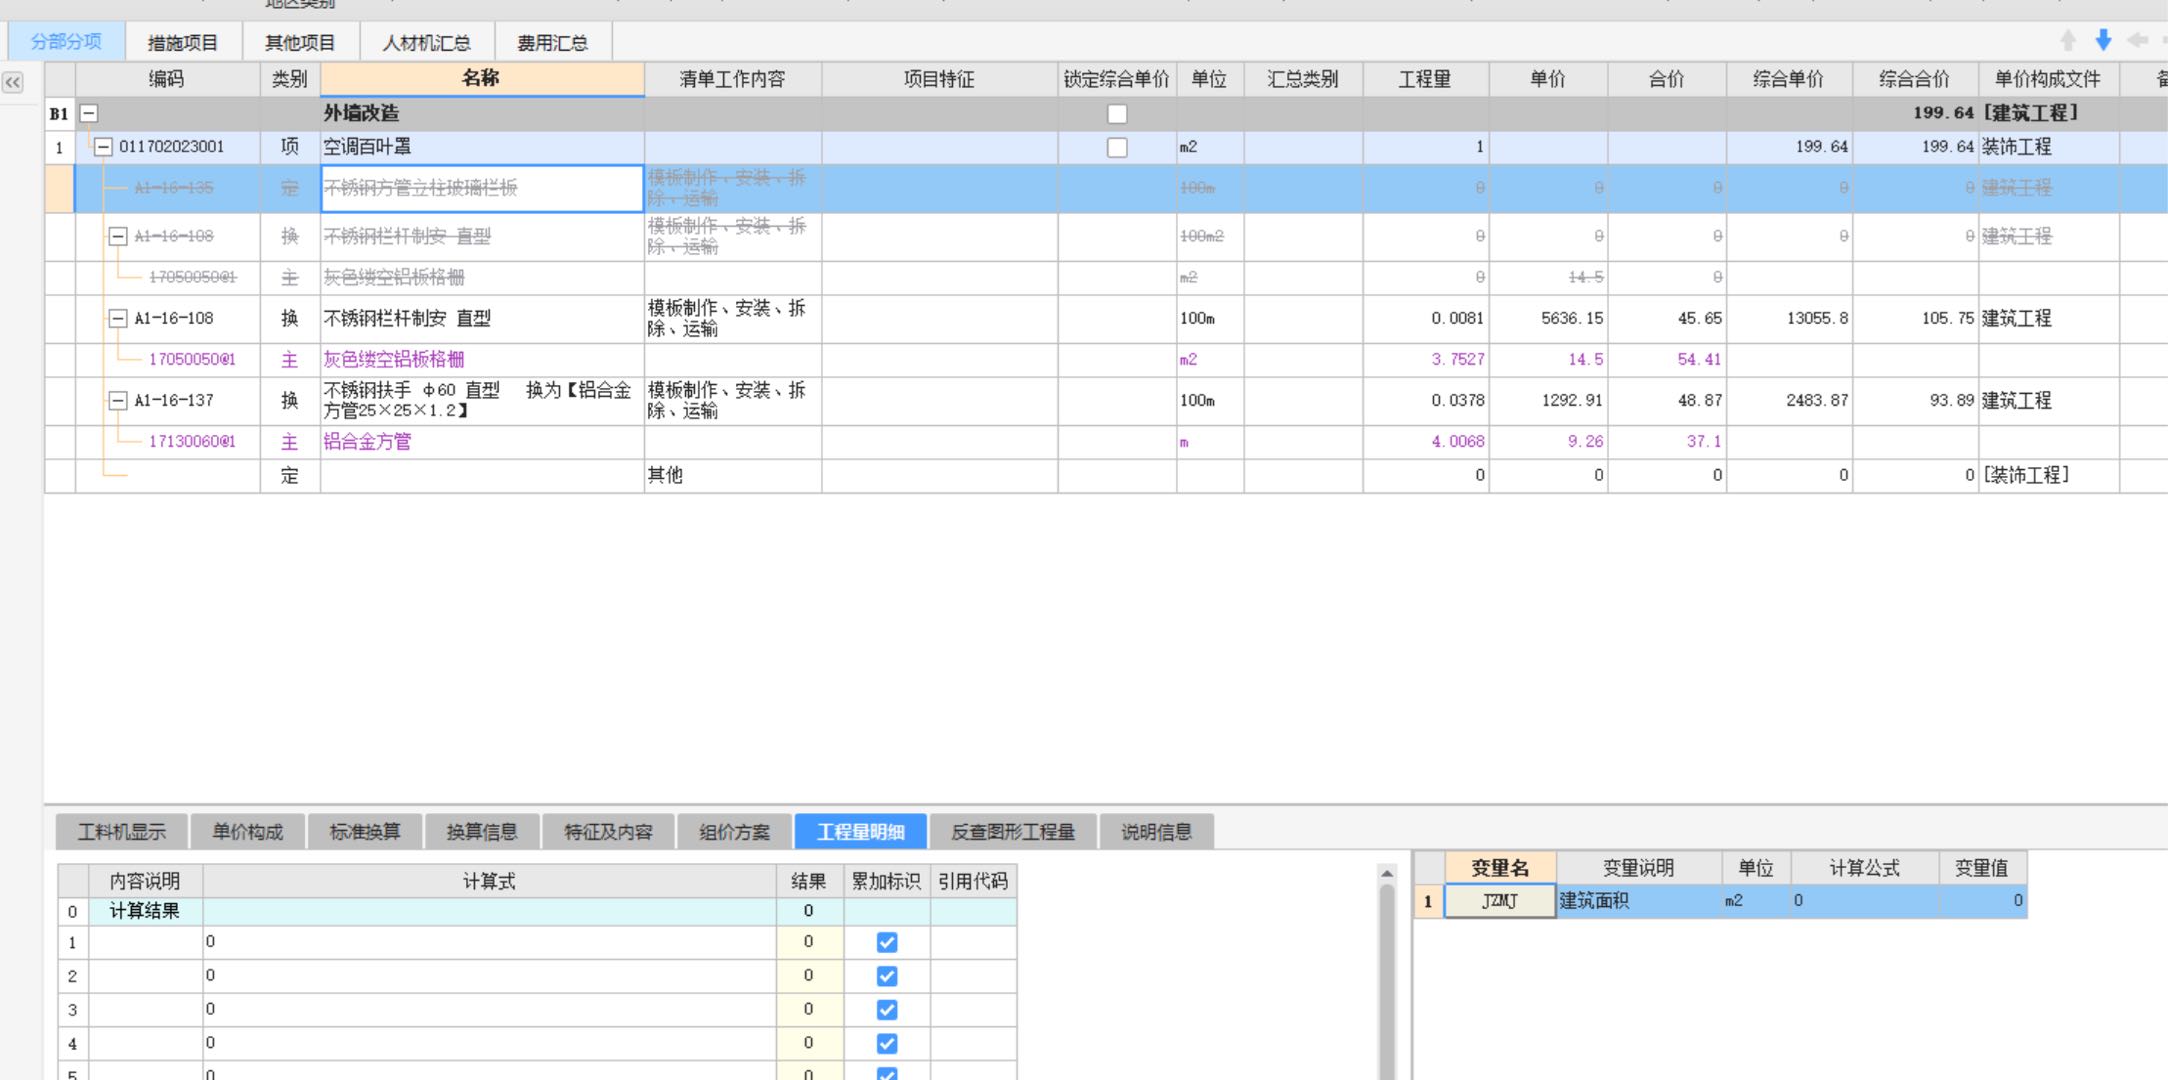The image size is (2168, 1080).
Task: Click the gray move-up arrow icon
Action: [x=2068, y=40]
